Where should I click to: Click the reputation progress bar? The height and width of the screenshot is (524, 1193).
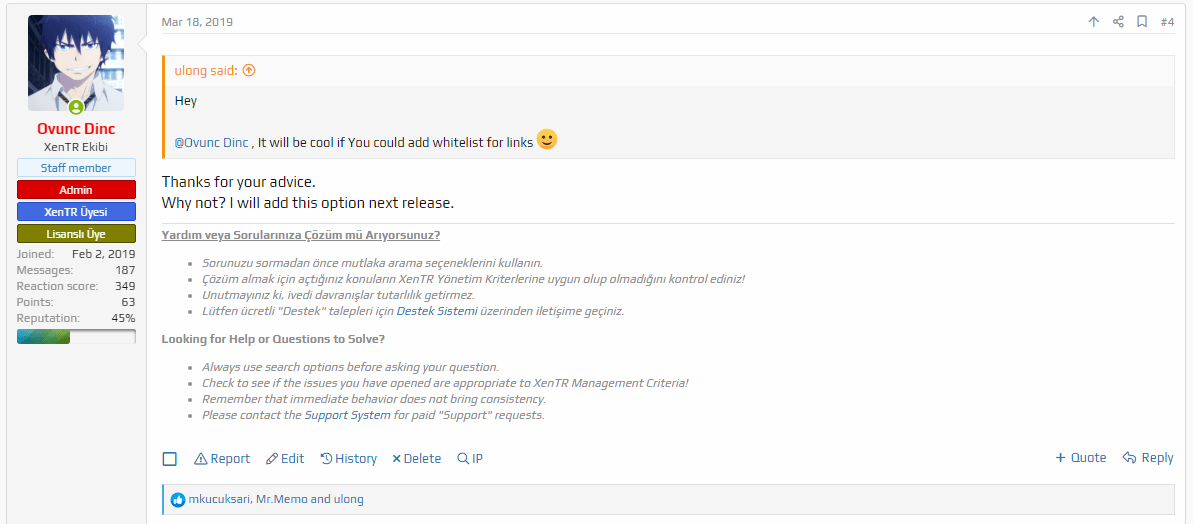click(x=76, y=337)
